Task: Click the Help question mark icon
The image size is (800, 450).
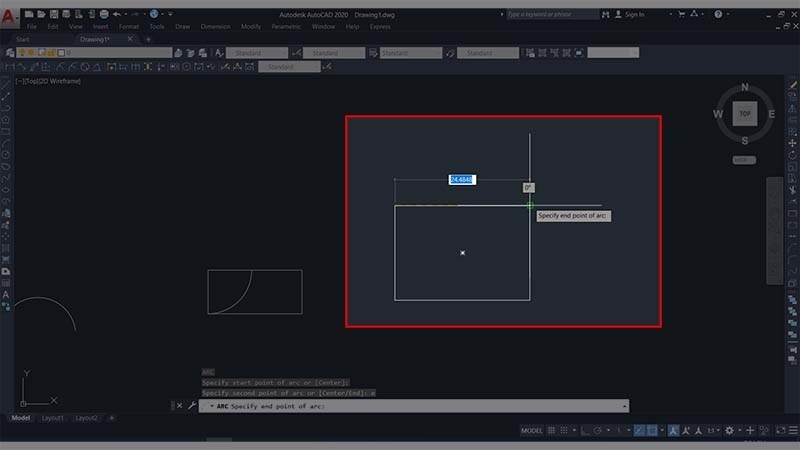Action: tap(718, 14)
